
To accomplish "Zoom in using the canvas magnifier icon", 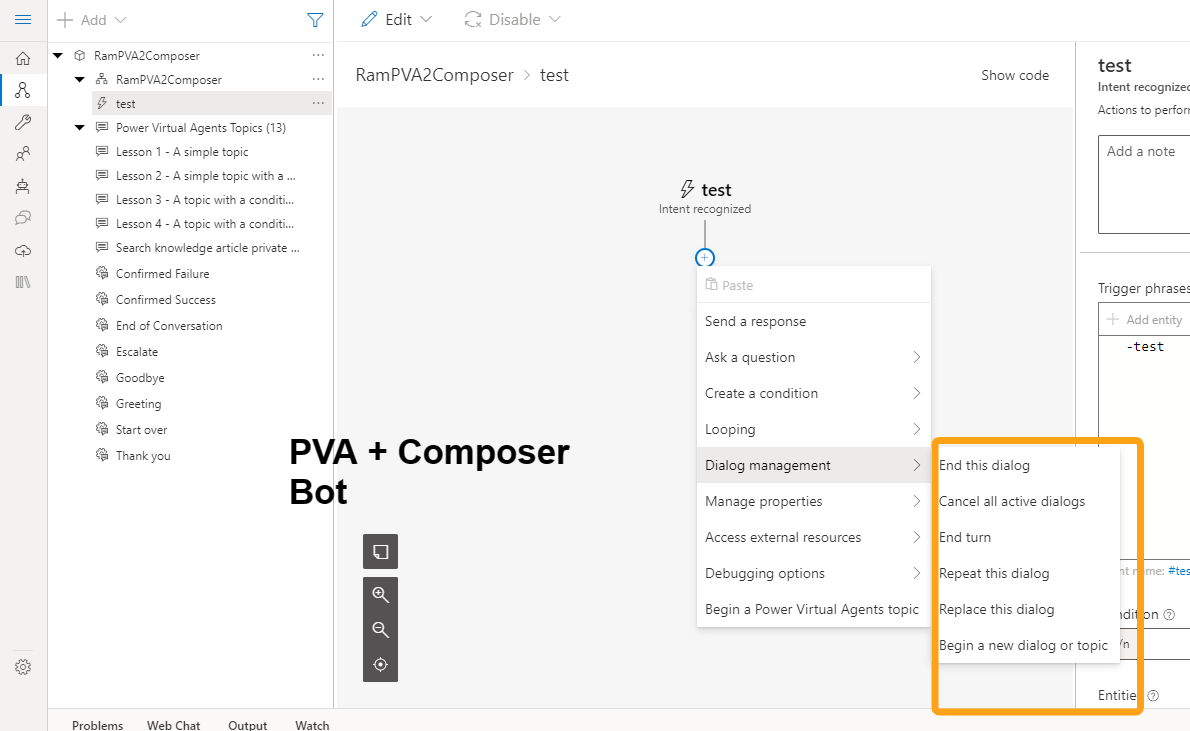I will tap(380, 594).
